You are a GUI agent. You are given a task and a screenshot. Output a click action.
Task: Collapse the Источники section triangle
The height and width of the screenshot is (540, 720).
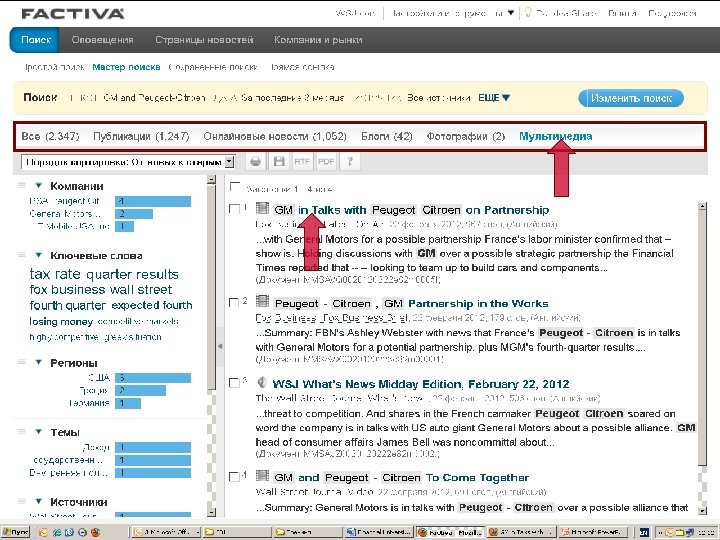point(39,501)
